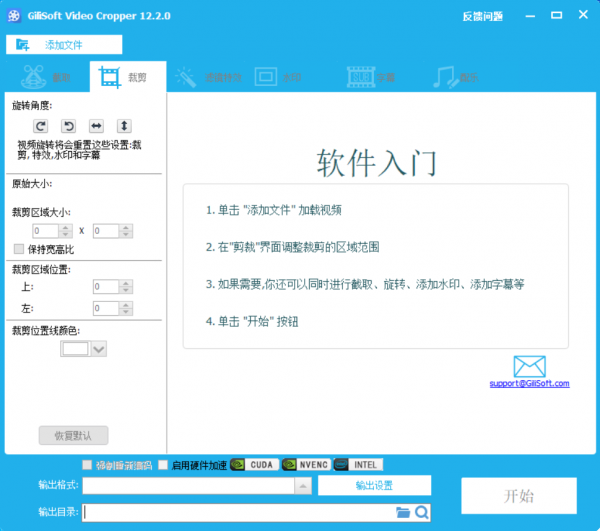Decrease crop height with down arrow
The height and width of the screenshot is (531, 600).
coord(126,234)
